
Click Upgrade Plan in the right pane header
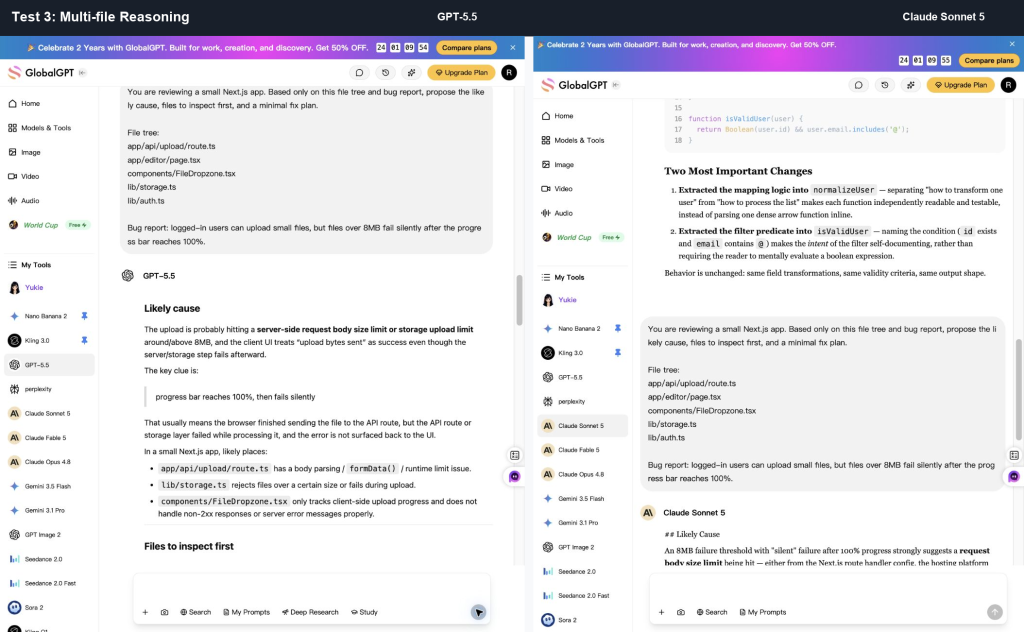(961, 85)
